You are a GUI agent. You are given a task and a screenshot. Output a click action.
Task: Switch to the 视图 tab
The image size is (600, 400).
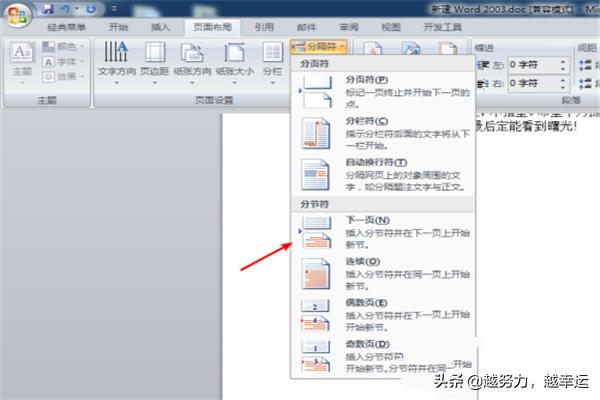391,27
